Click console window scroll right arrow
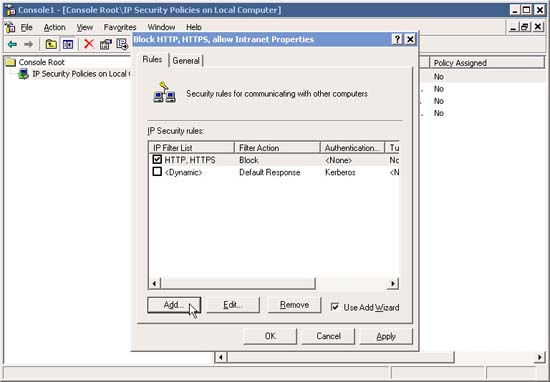Screen dimensions: 550x382 coord(539,357)
